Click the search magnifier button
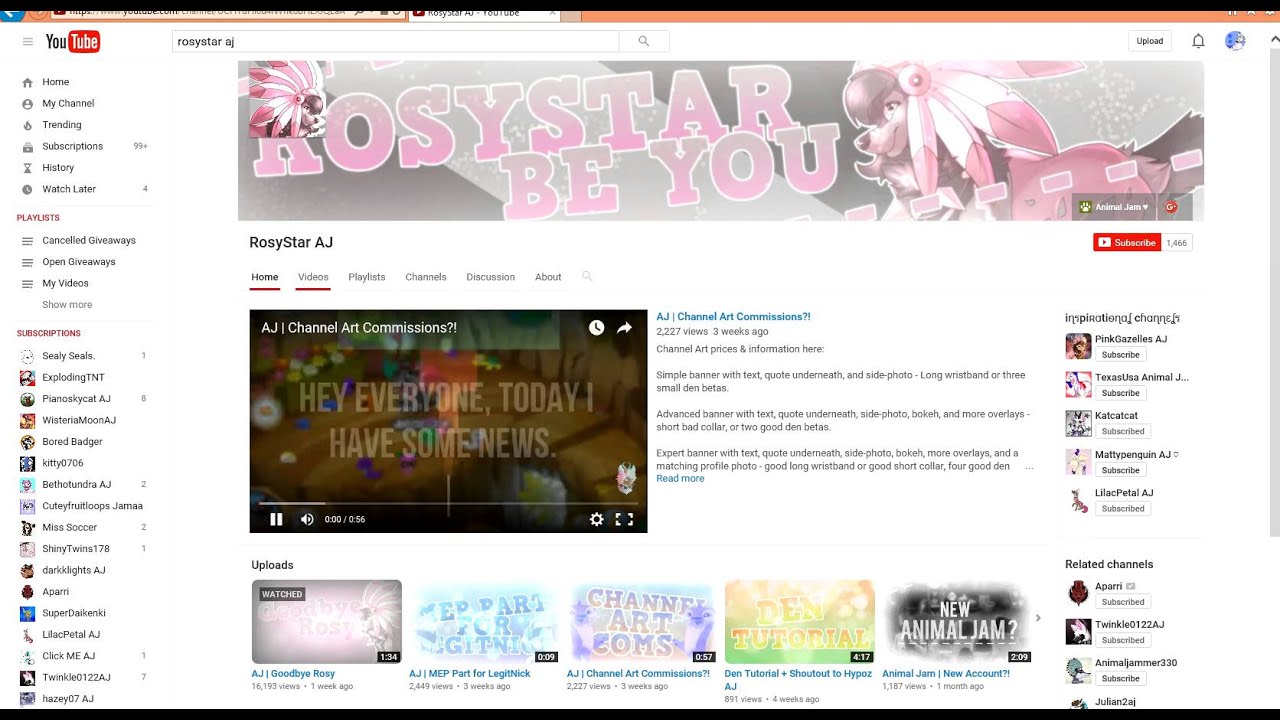 [644, 41]
